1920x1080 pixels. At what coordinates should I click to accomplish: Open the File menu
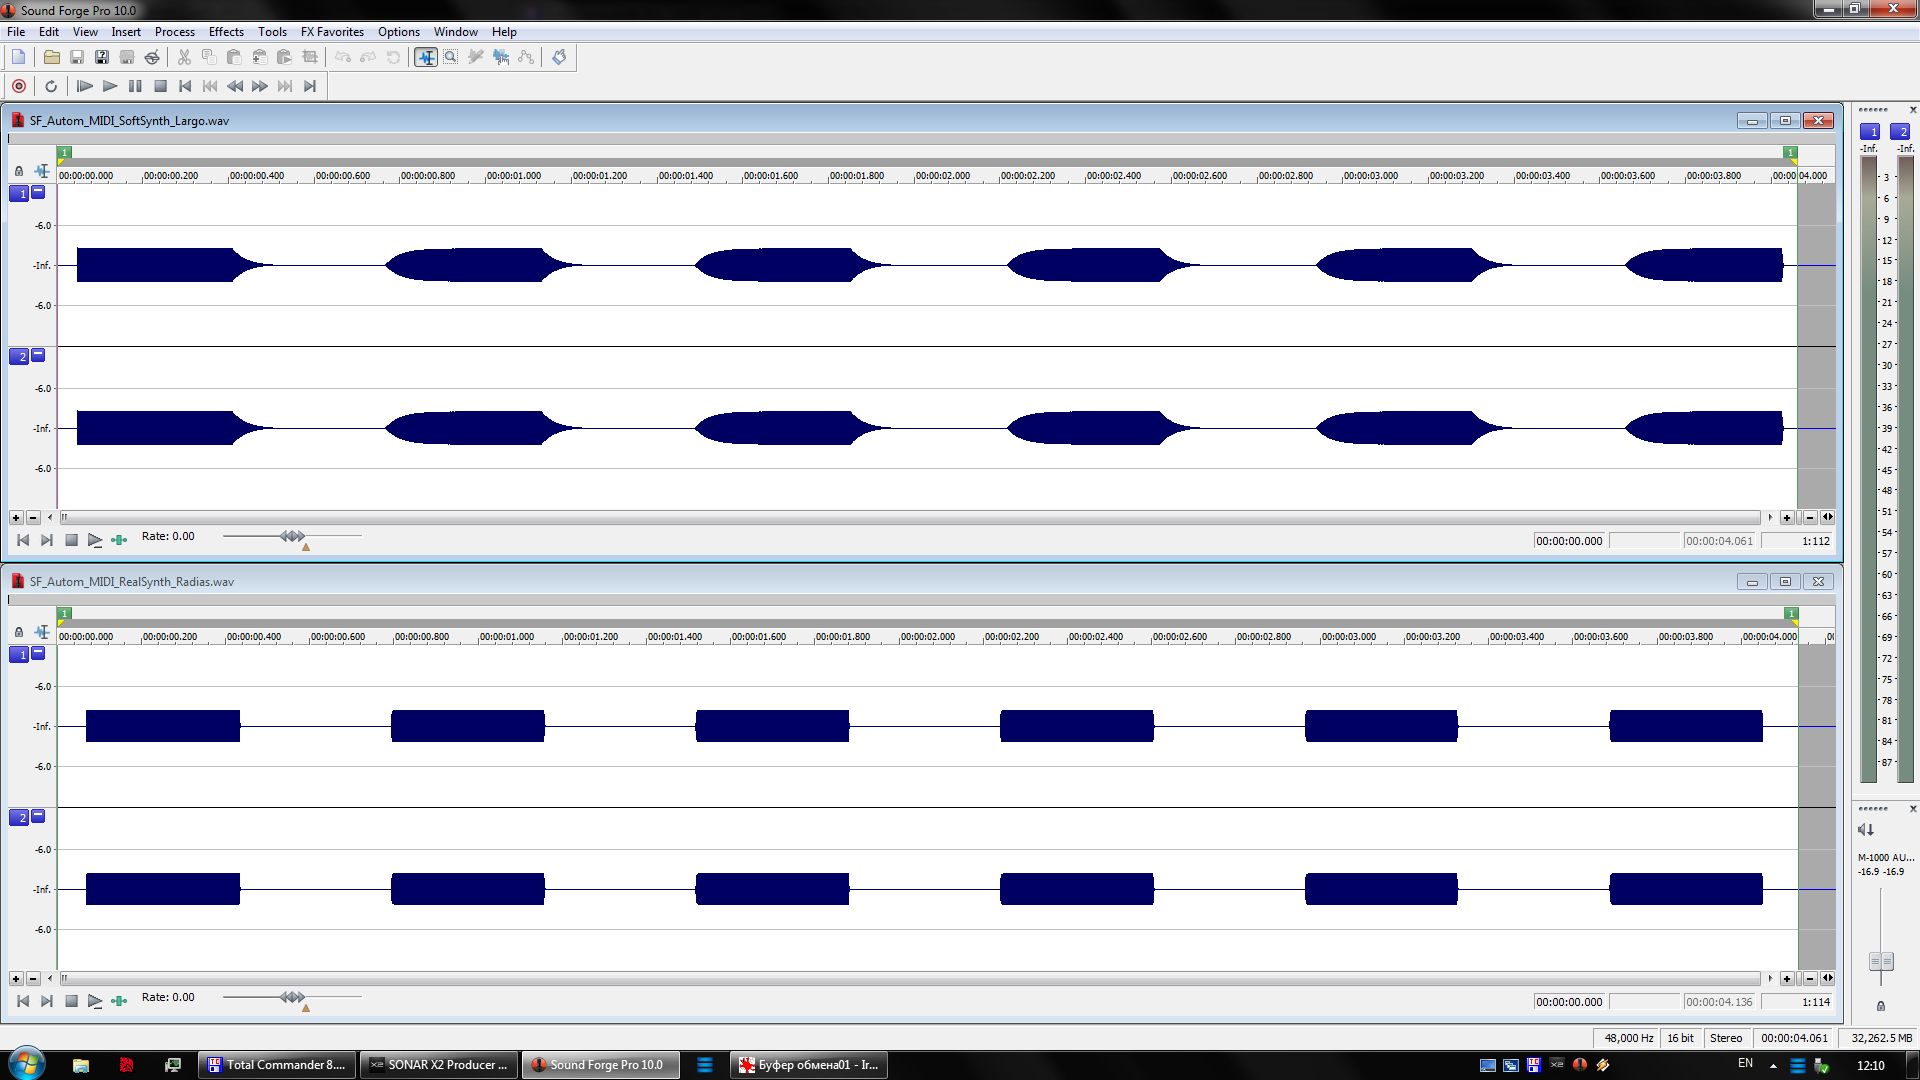(16, 32)
